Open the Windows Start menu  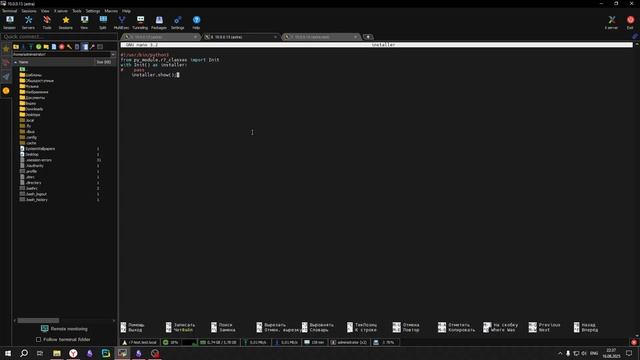coord(8,353)
